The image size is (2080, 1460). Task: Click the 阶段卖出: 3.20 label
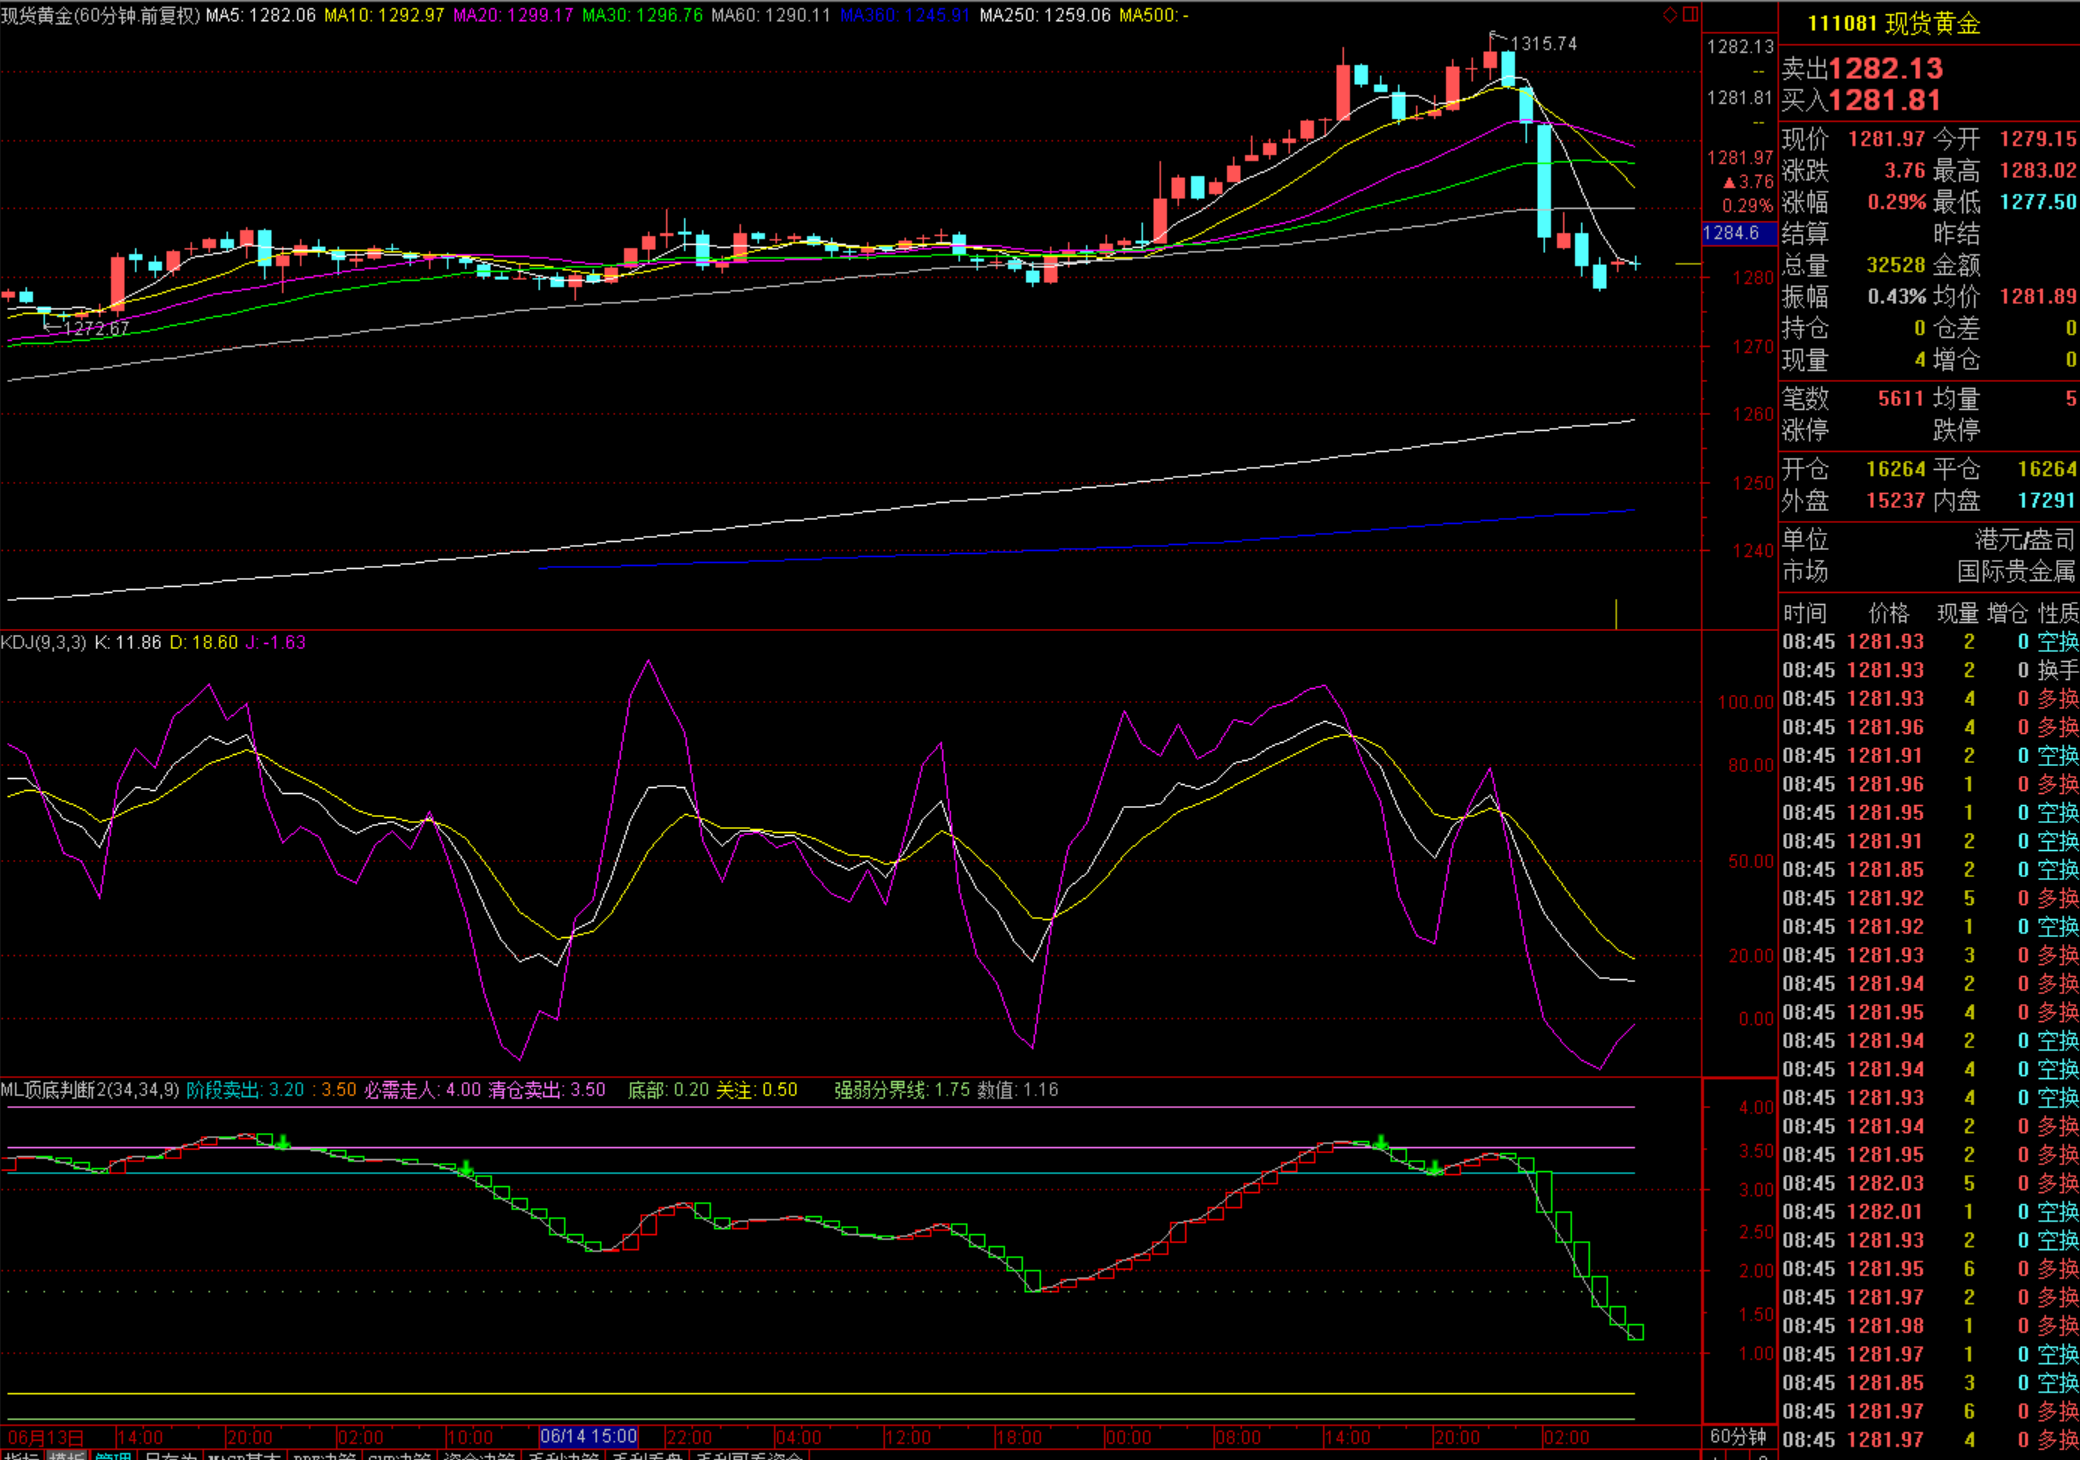coord(246,1089)
